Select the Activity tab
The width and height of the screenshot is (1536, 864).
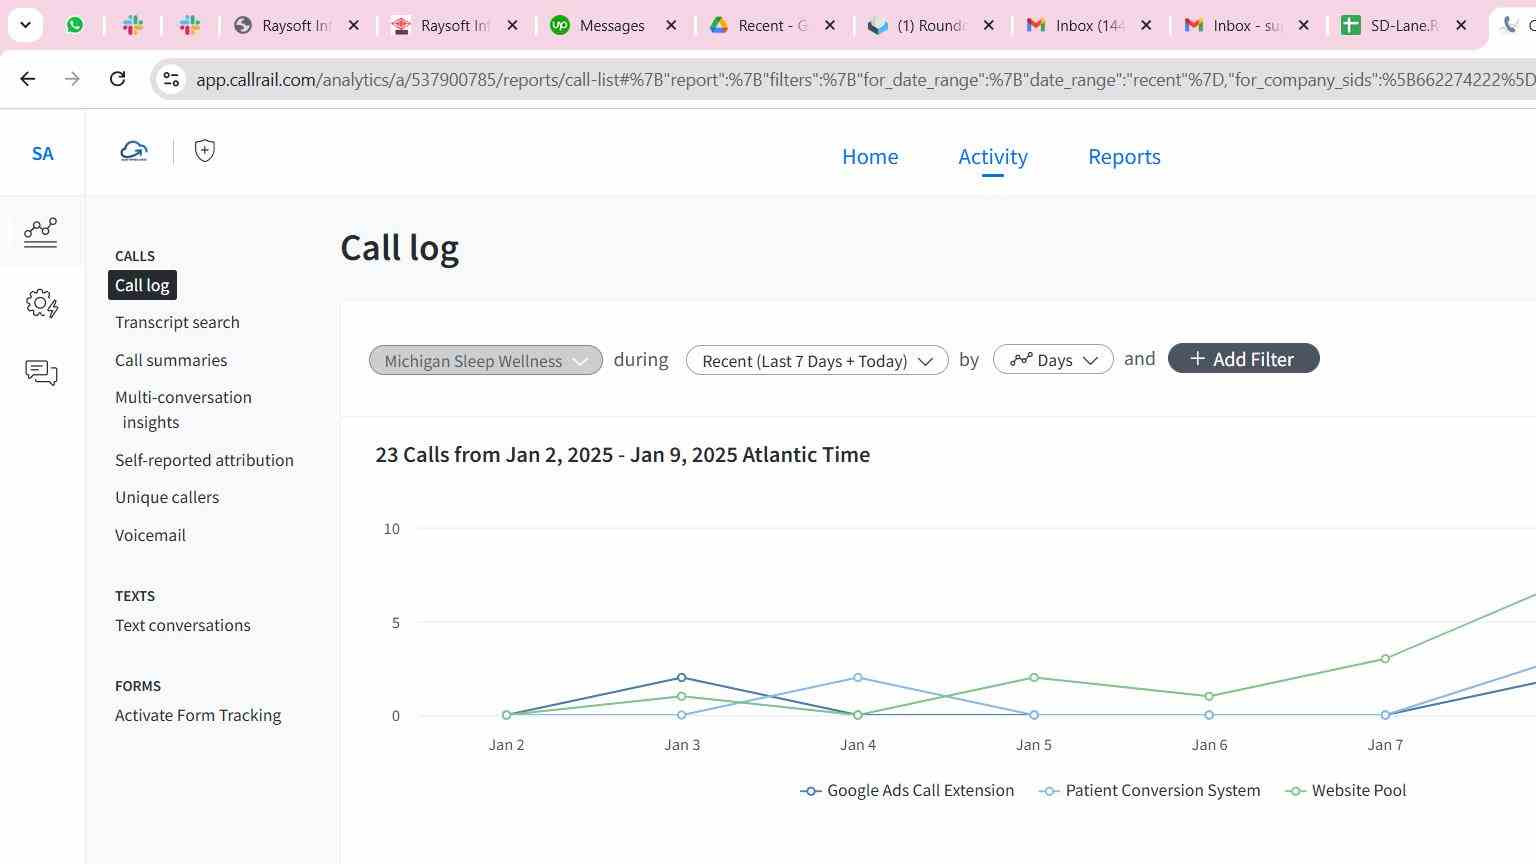click(x=993, y=157)
